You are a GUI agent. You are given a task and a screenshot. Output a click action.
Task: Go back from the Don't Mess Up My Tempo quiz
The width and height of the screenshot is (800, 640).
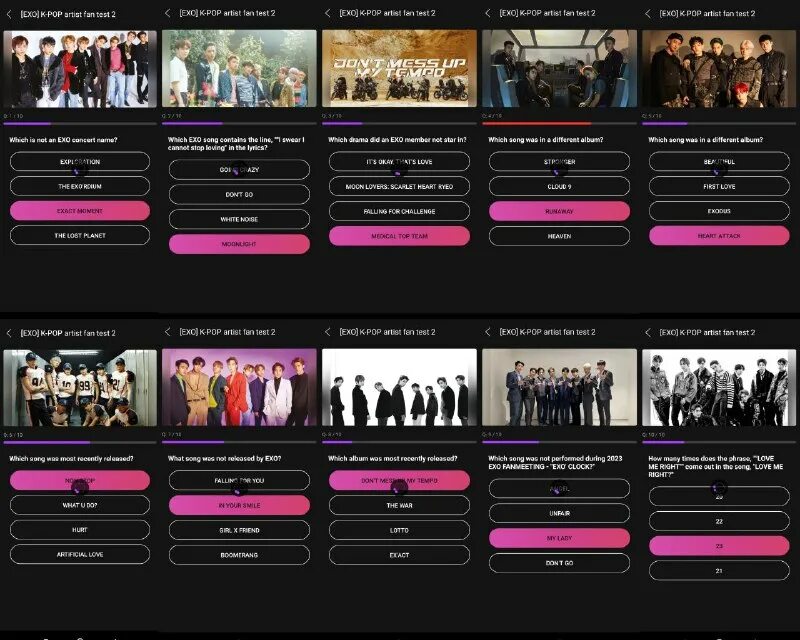pos(328,13)
